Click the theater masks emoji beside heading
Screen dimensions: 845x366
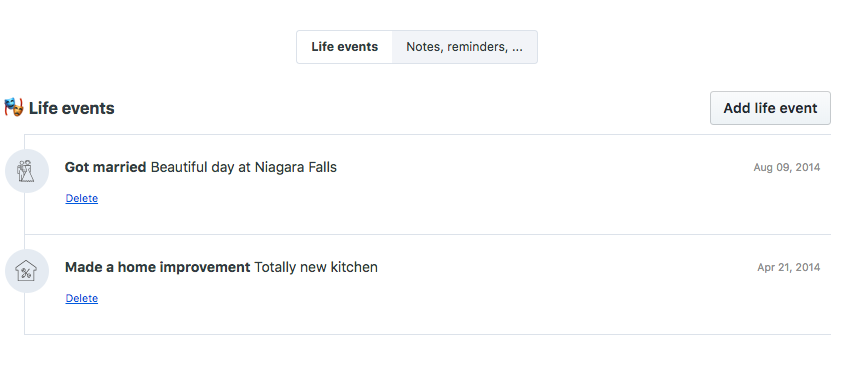click(x=13, y=107)
